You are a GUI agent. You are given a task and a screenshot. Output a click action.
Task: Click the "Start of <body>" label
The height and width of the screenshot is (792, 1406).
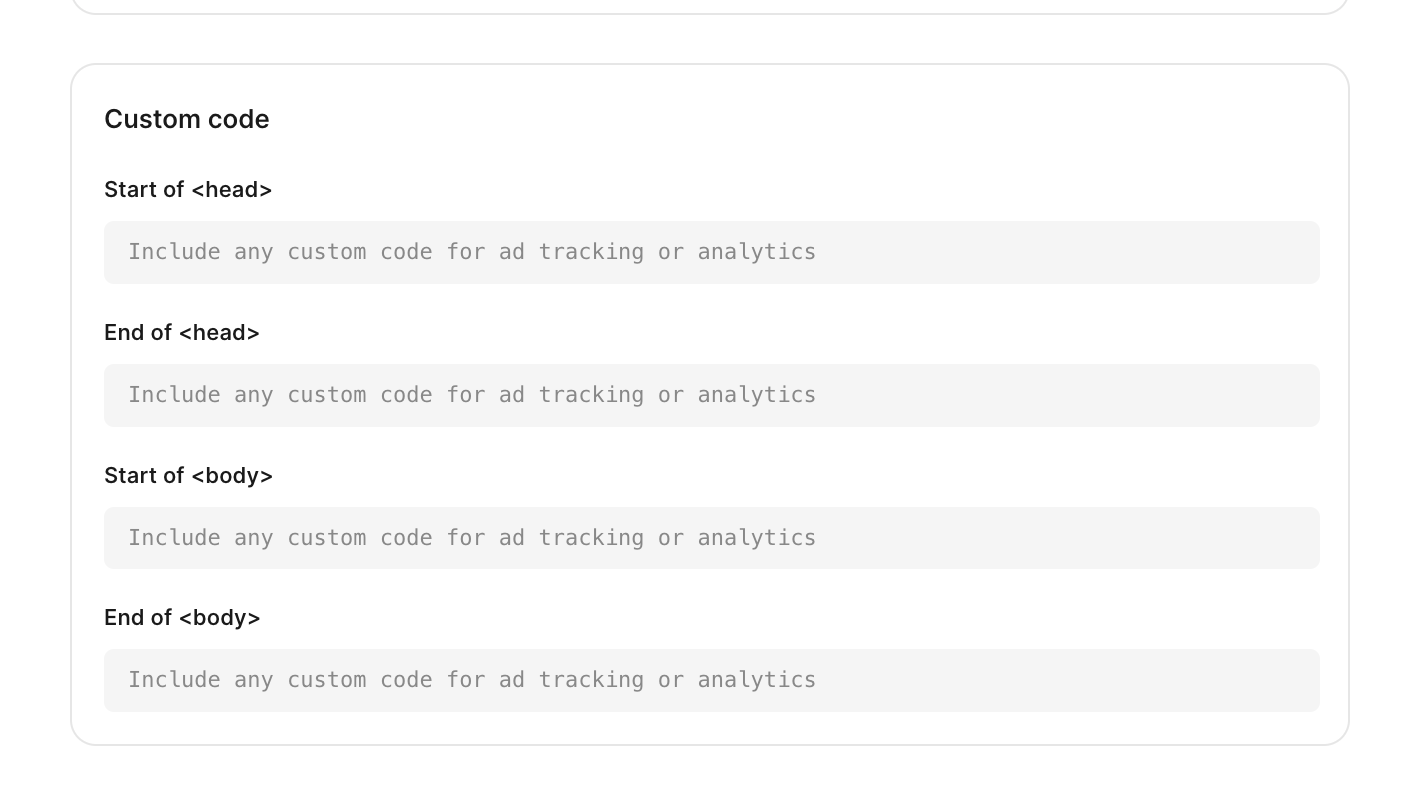(189, 476)
